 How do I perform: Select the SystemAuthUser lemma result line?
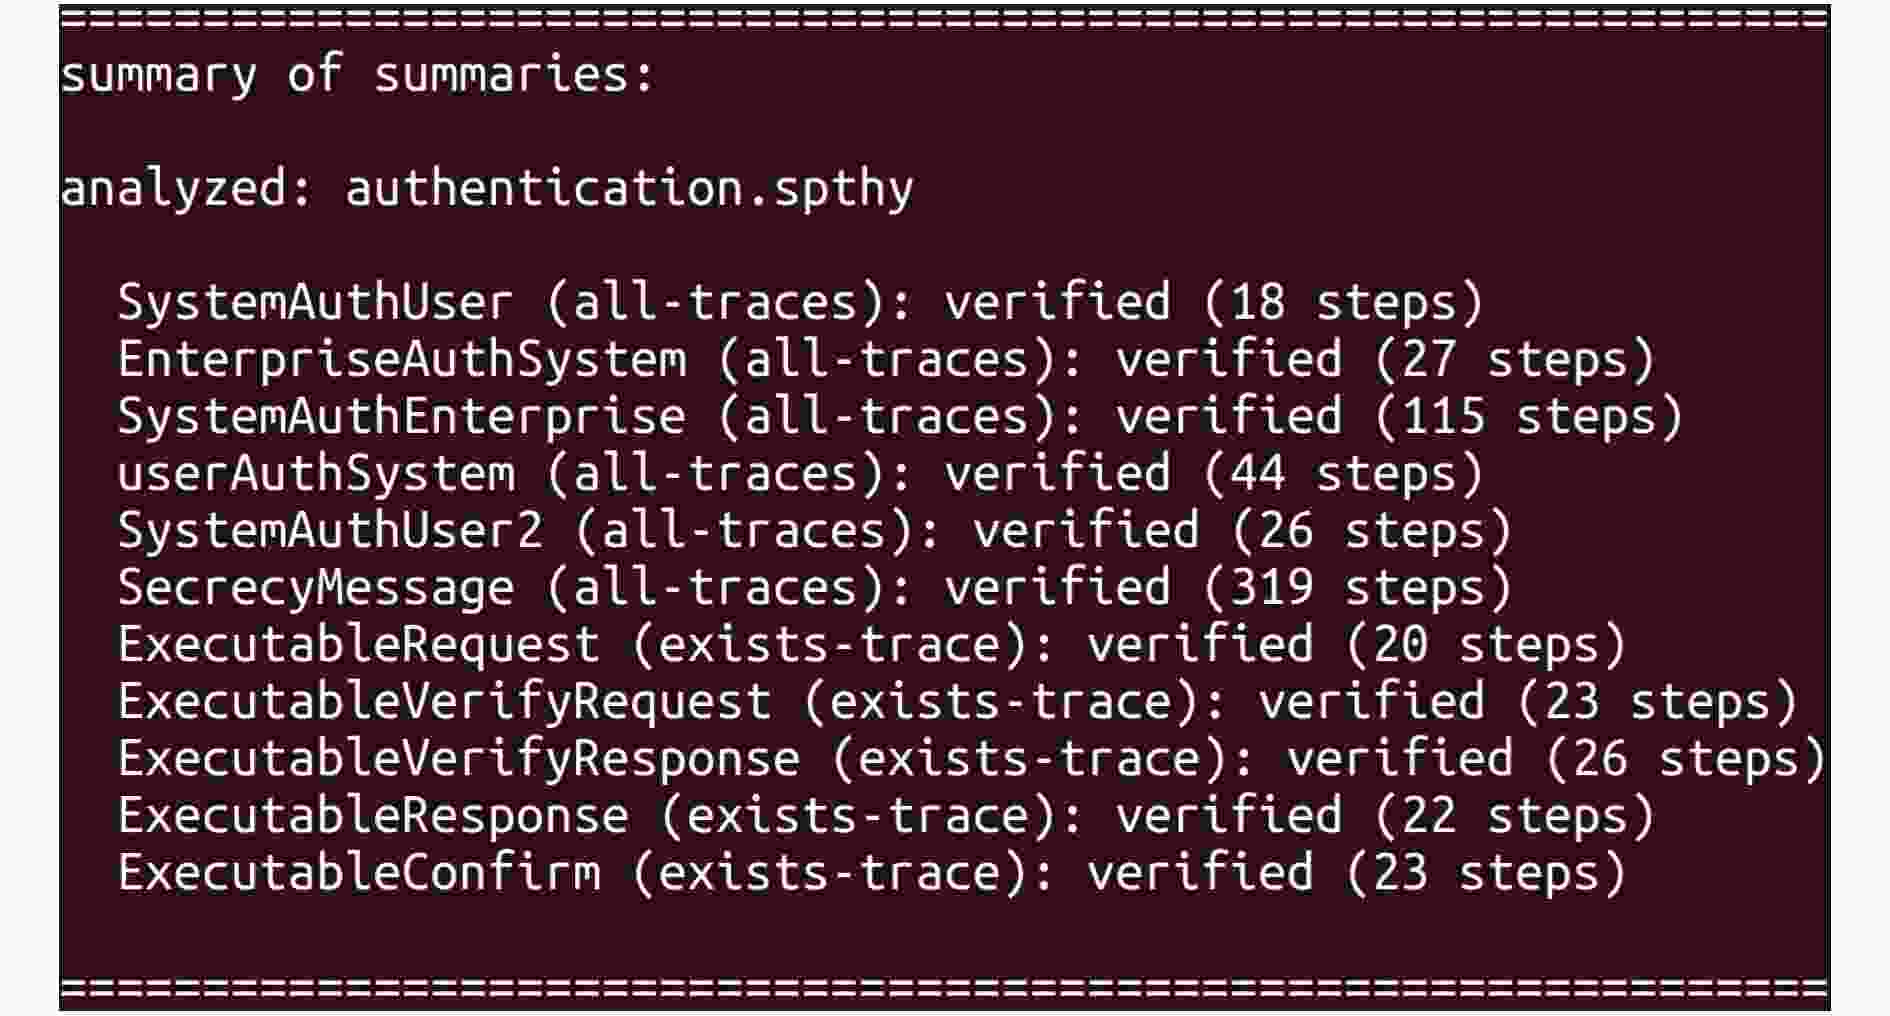(x=799, y=304)
